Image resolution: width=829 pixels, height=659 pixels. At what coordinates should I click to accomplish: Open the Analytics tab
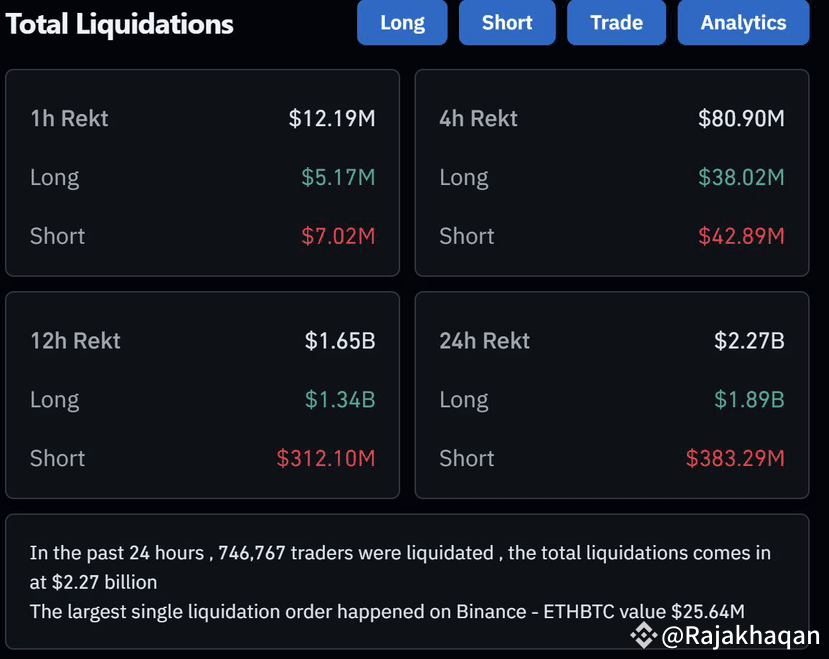point(743,23)
